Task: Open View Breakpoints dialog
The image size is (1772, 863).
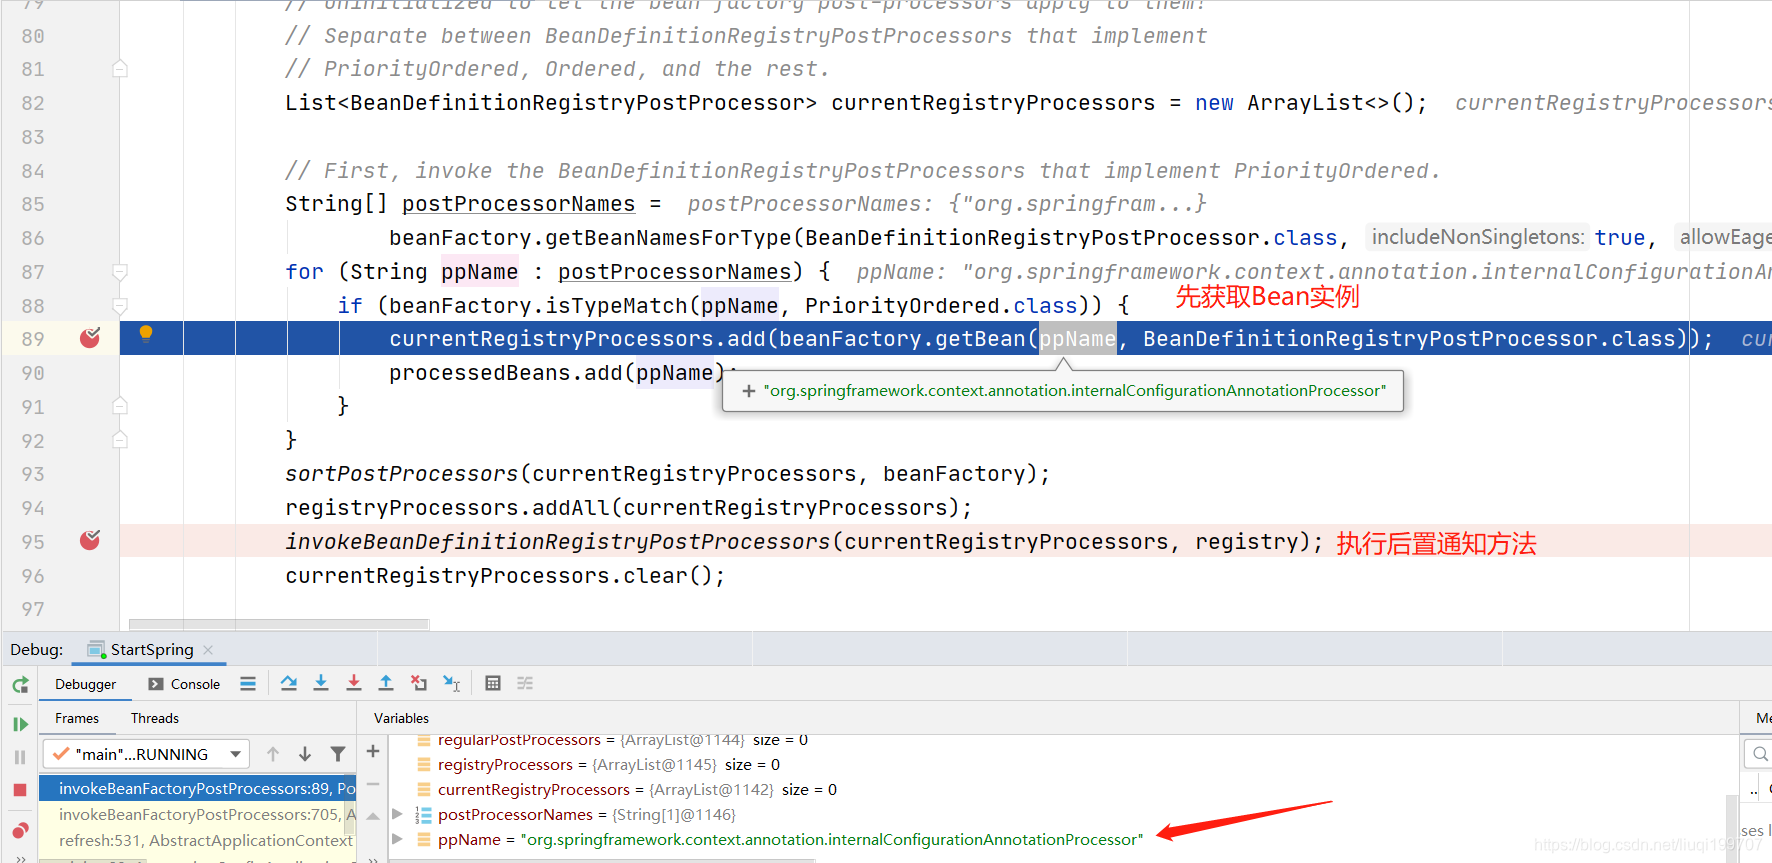Action: tap(20, 830)
